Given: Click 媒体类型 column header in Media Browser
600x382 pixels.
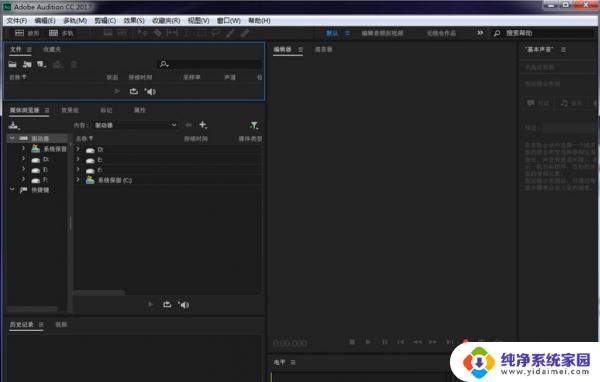Looking at the screenshot, I should pyautogui.click(x=250, y=139).
